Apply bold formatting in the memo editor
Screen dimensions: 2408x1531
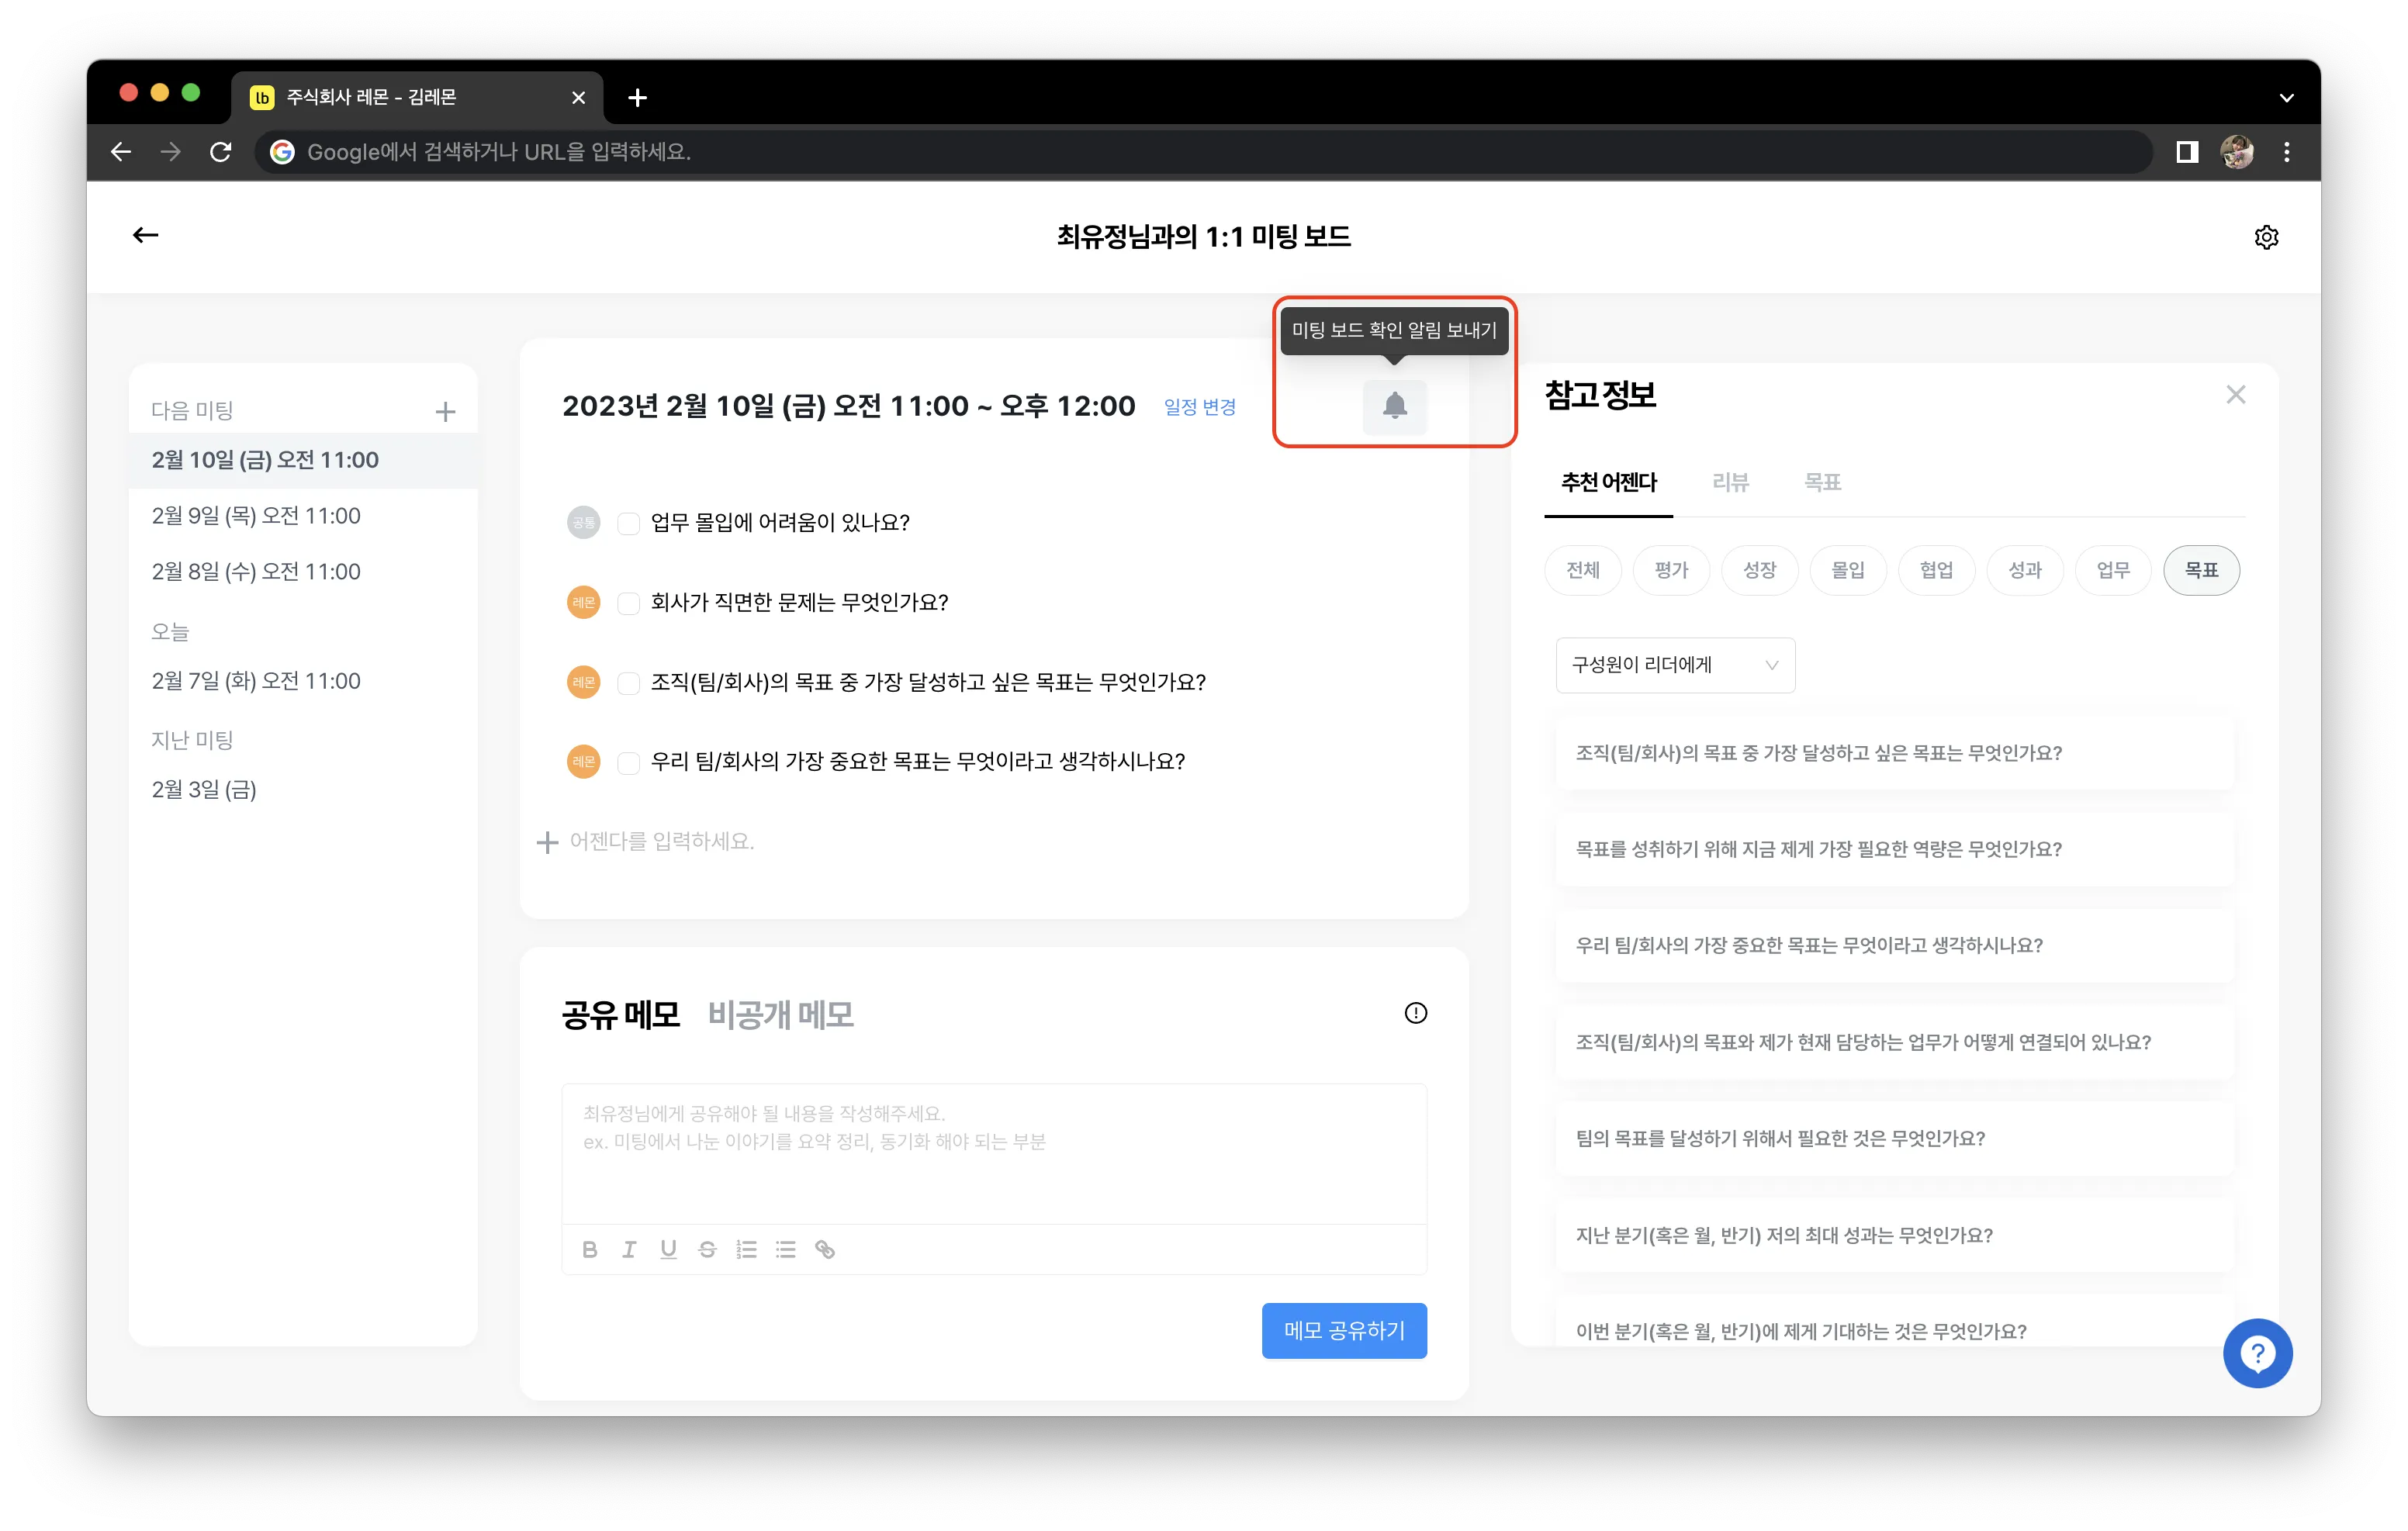click(589, 1249)
